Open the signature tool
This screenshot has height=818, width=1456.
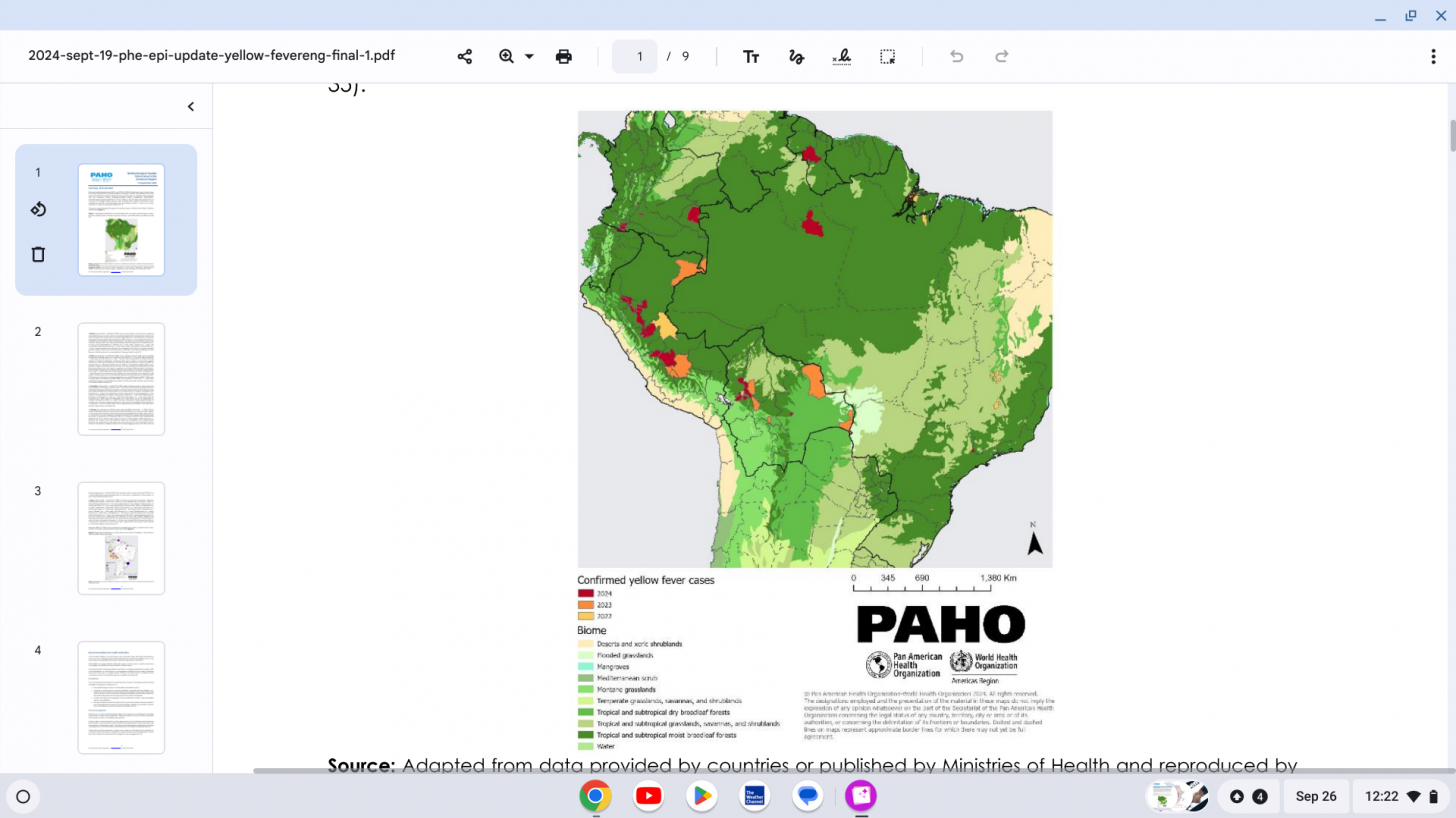click(x=842, y=57)
